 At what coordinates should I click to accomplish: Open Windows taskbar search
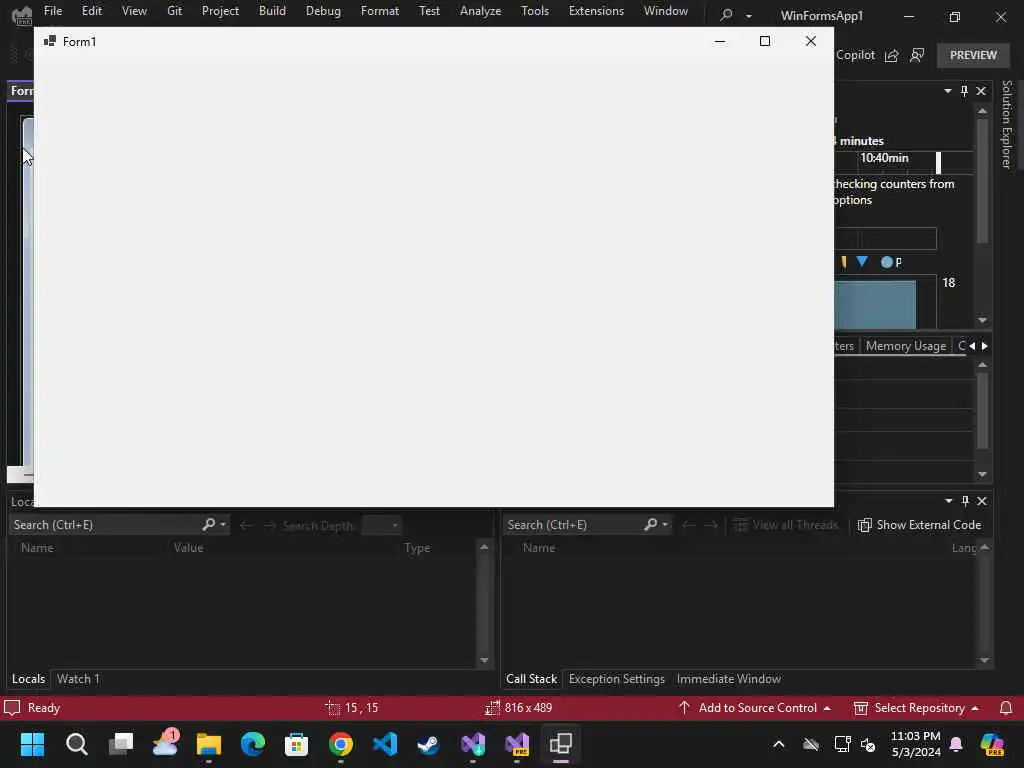click(76, 744)
